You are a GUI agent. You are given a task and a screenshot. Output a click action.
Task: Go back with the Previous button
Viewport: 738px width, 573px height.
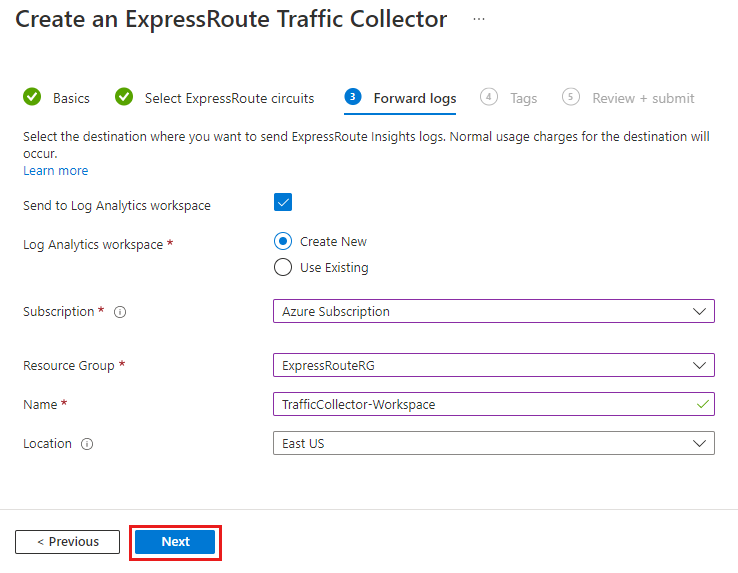pyautogui.click(x=67, y=542)
